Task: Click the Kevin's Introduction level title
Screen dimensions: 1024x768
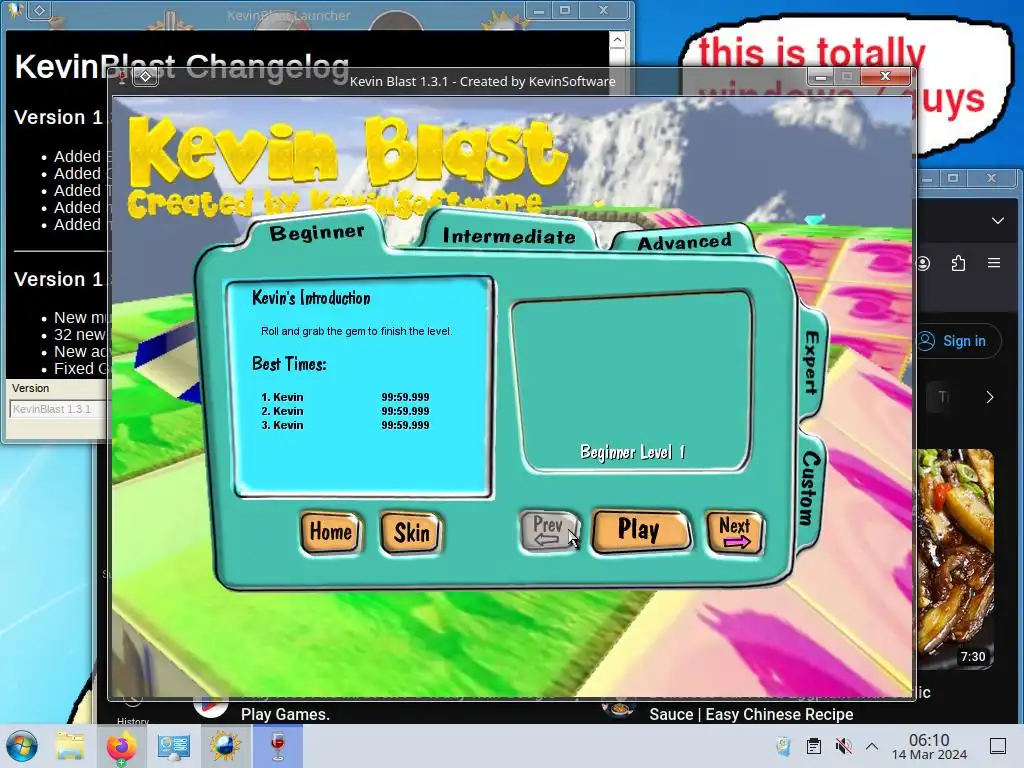Action: [x=311, y=298]
